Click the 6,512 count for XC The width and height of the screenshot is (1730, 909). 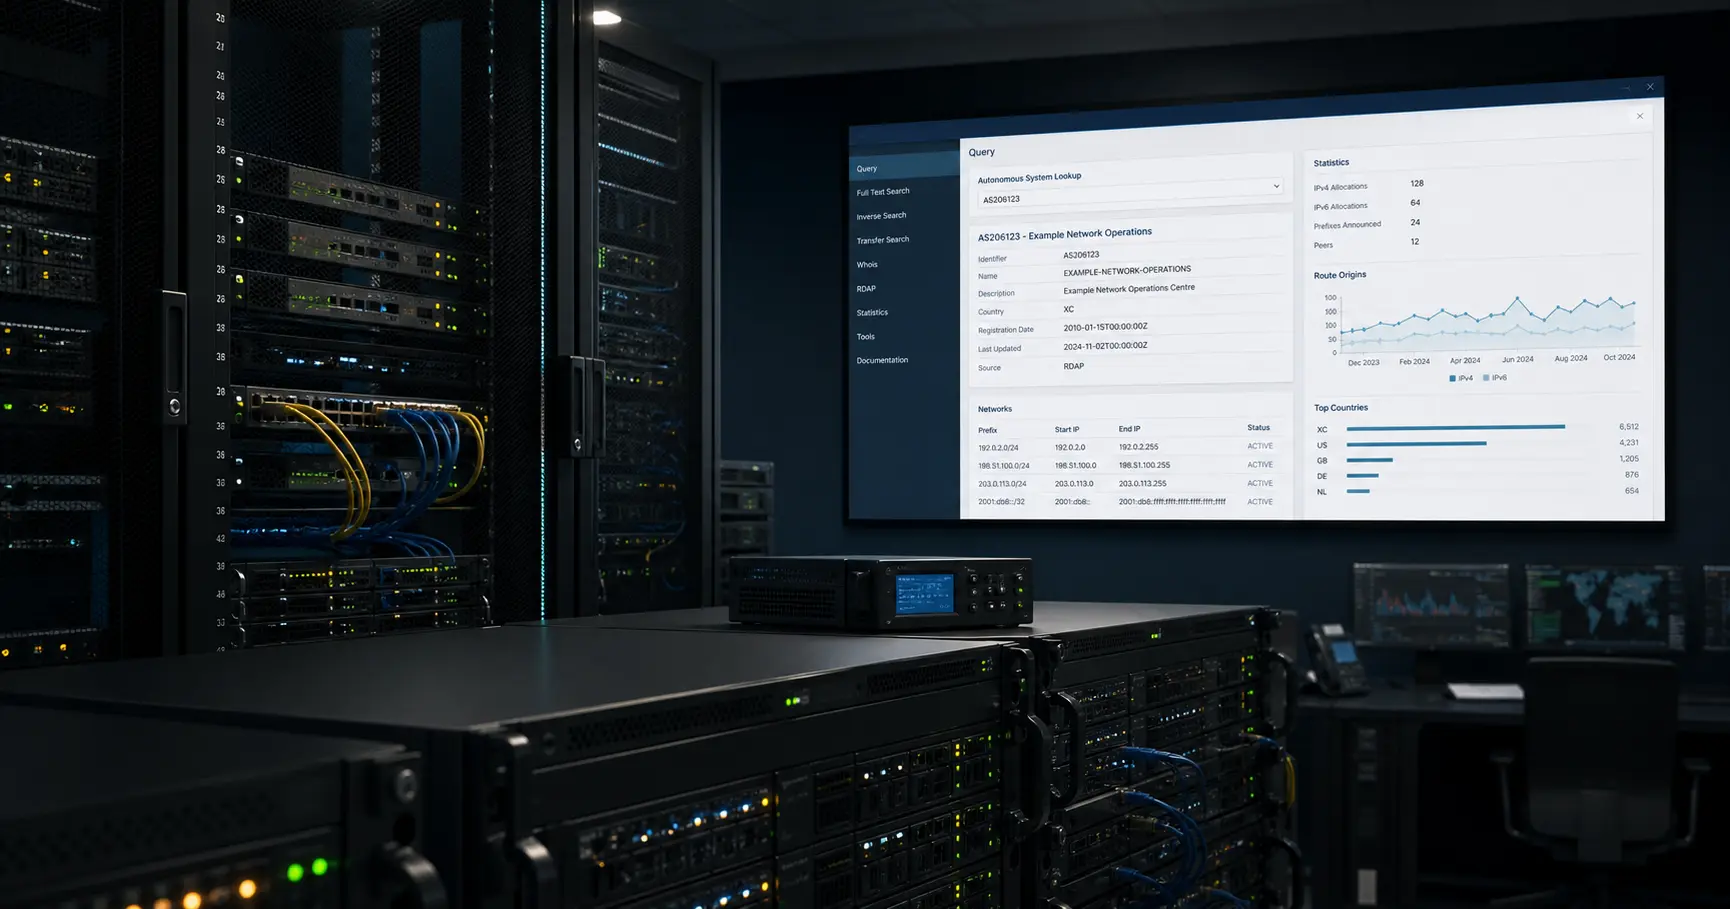click(1629, 427)
